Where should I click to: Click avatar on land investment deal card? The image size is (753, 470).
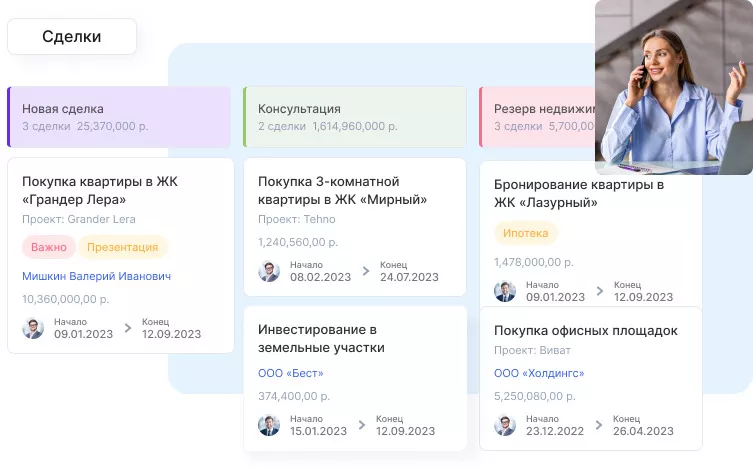(x=269, y=425)
